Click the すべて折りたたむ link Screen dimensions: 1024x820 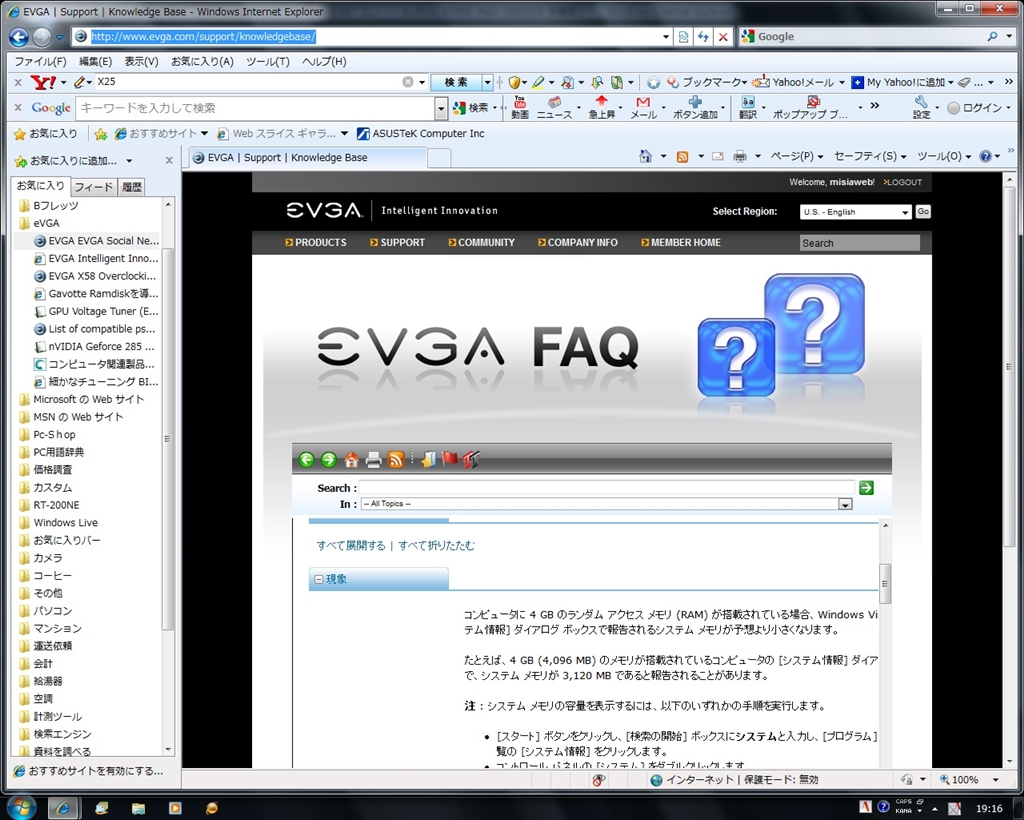437,546
